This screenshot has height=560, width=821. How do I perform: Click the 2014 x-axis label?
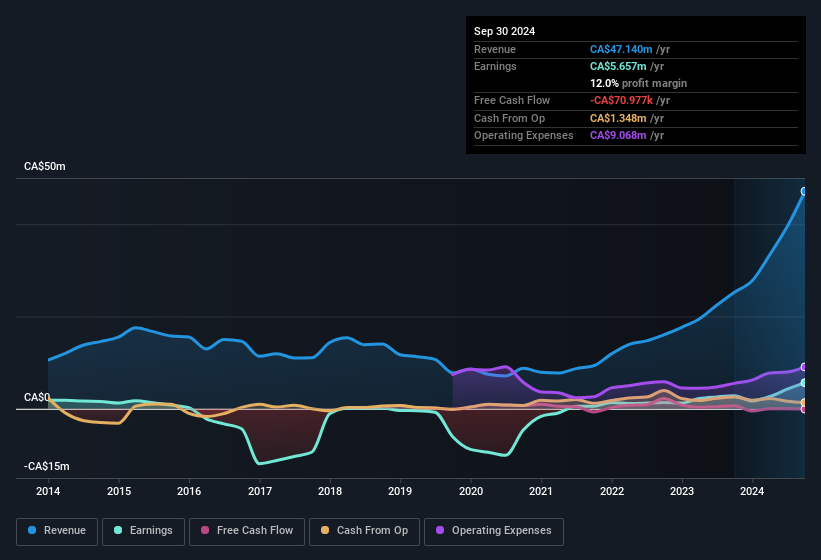[48, 491]
